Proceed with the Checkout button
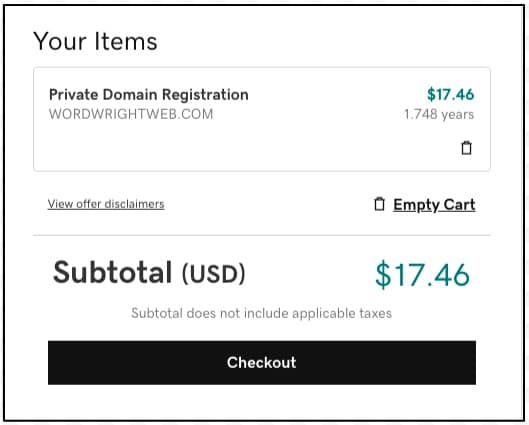This screenshot has width=529, height=425. coord(262,363)
